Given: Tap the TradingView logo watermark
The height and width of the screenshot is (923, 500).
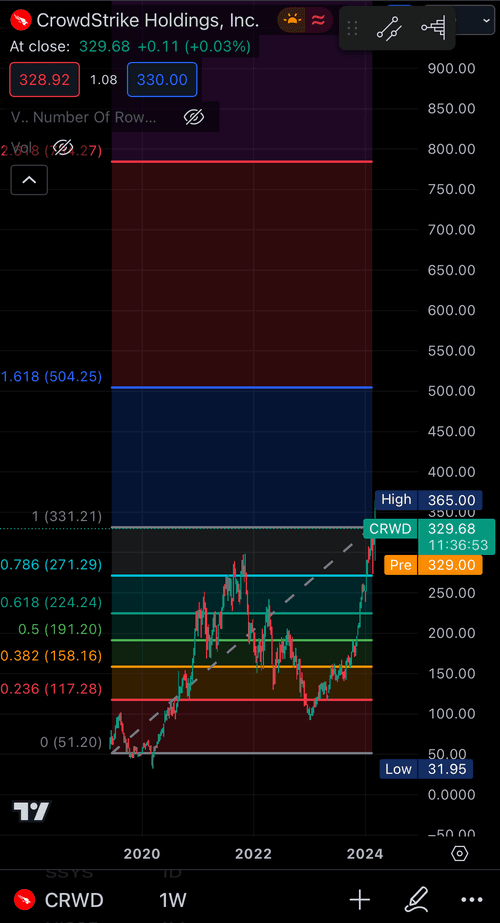Looking at the screenshot, I should [32, 812].
